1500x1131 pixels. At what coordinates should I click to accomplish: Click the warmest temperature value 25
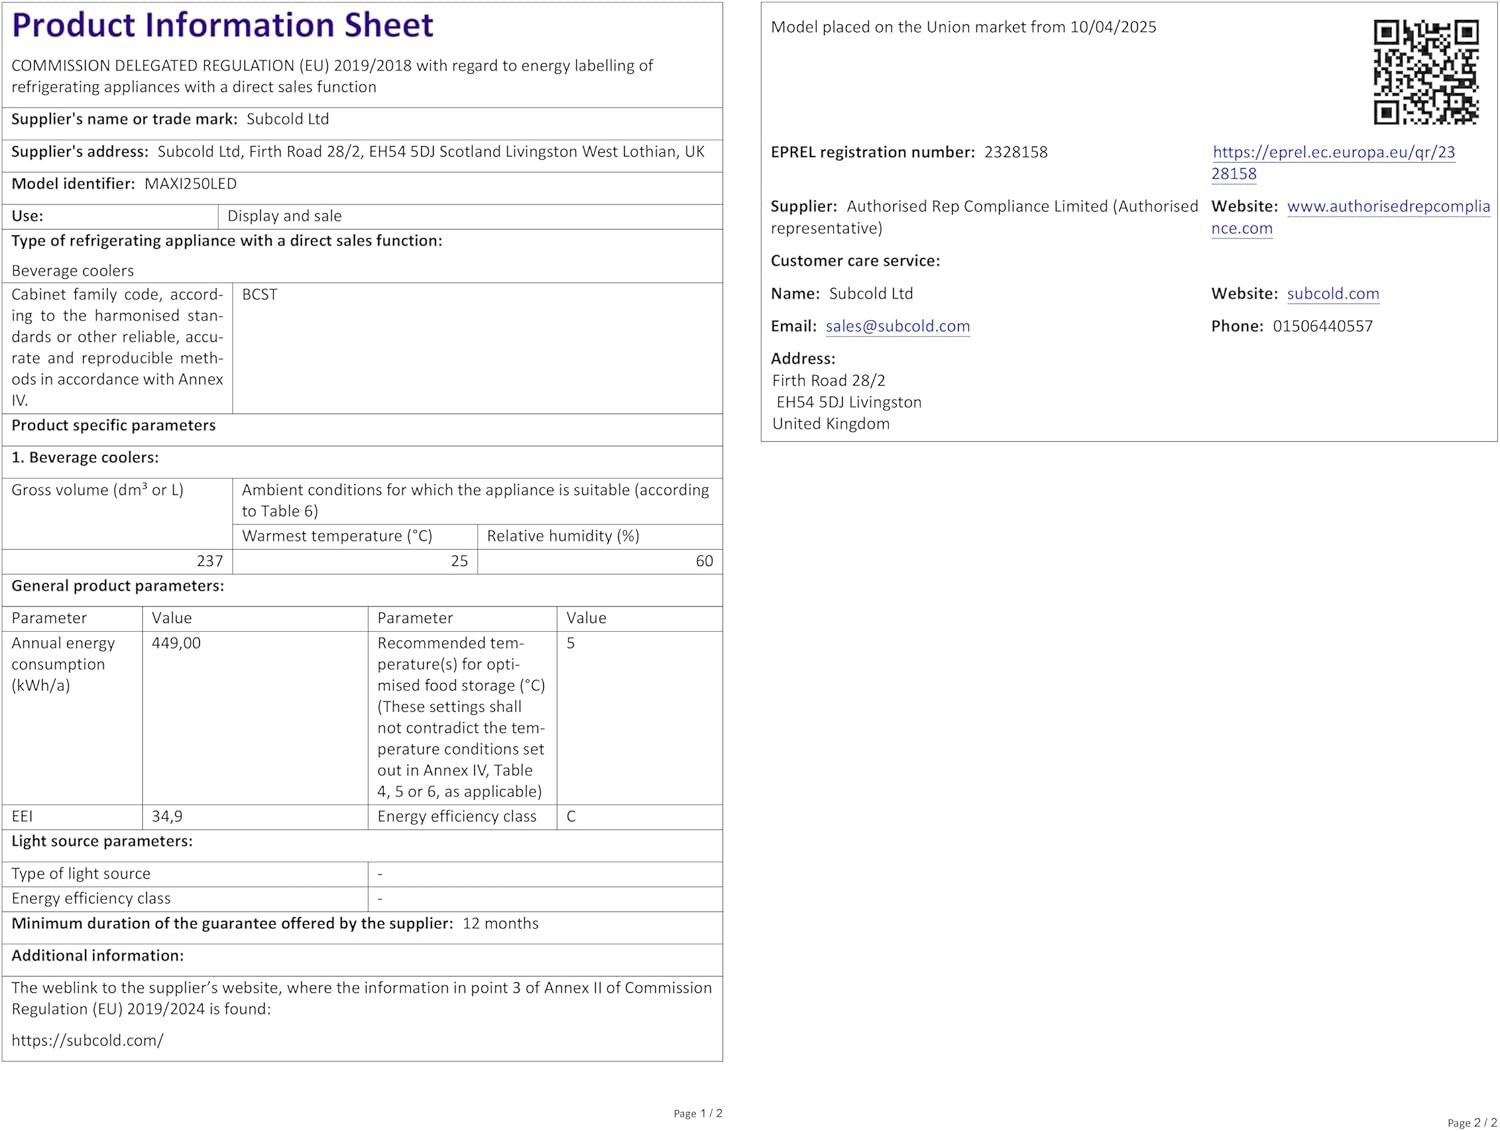point(459,561)
